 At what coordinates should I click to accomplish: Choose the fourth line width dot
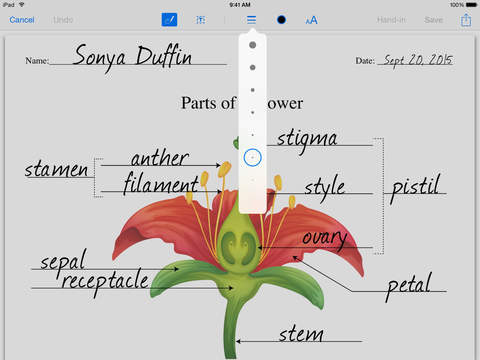tap(253, 112)
